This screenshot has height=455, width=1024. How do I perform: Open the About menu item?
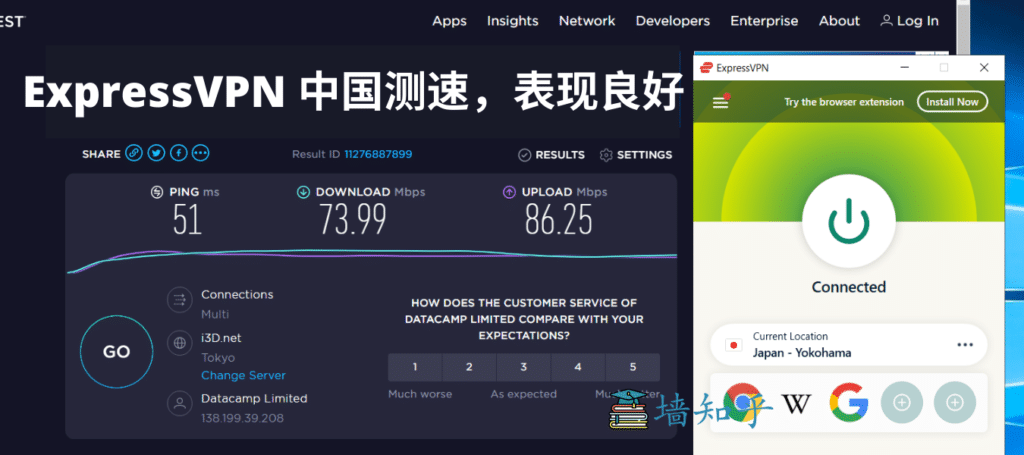[839, 21]
